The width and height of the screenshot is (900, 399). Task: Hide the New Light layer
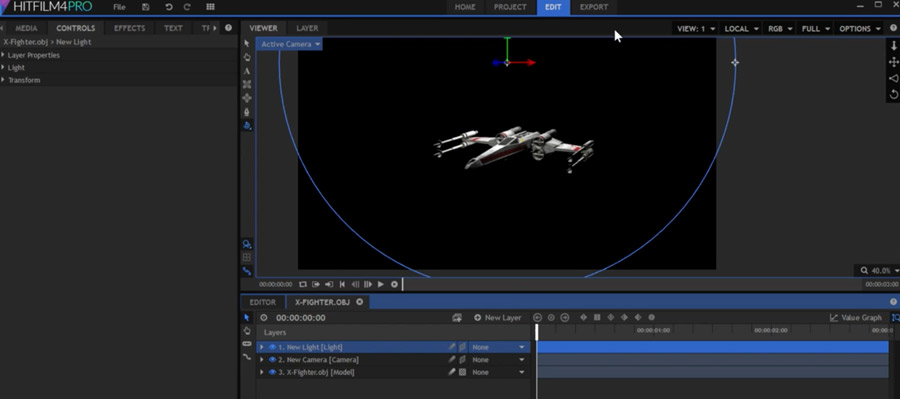point(273,347)
